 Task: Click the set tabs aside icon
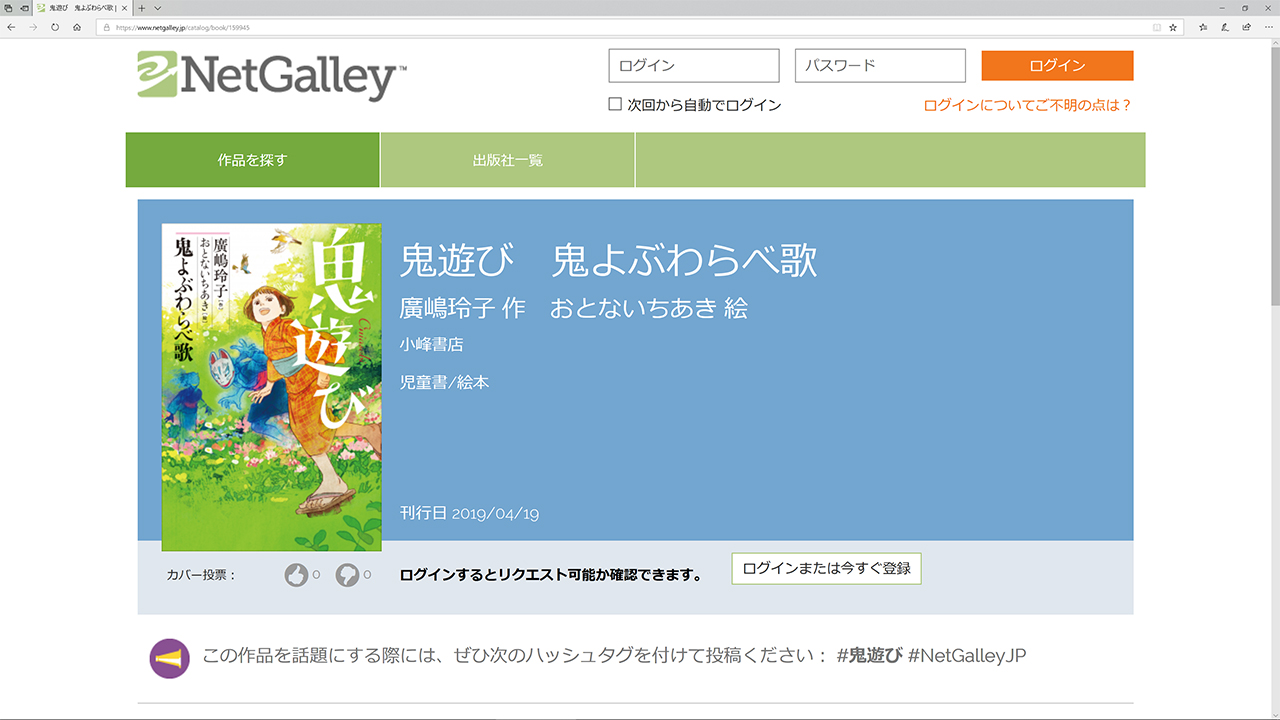point(23,7)
